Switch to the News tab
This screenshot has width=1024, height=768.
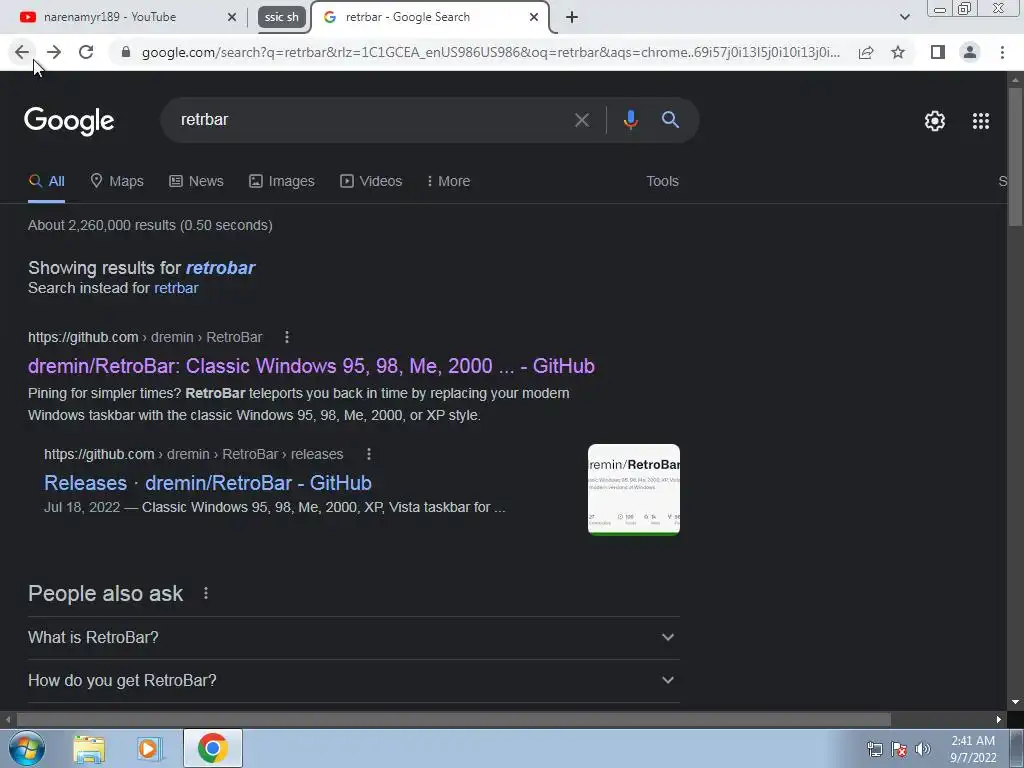[196, 181]
